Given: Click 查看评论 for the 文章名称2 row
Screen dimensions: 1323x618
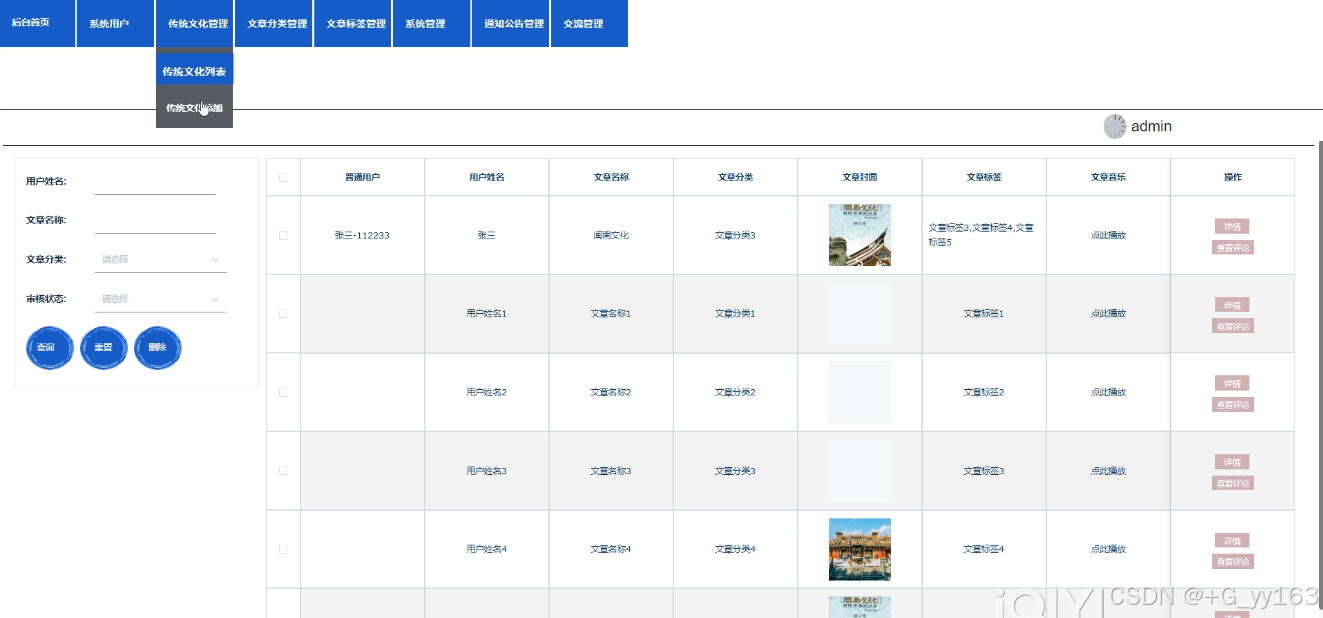Looking at the screenshot, I should [1232, 405].
